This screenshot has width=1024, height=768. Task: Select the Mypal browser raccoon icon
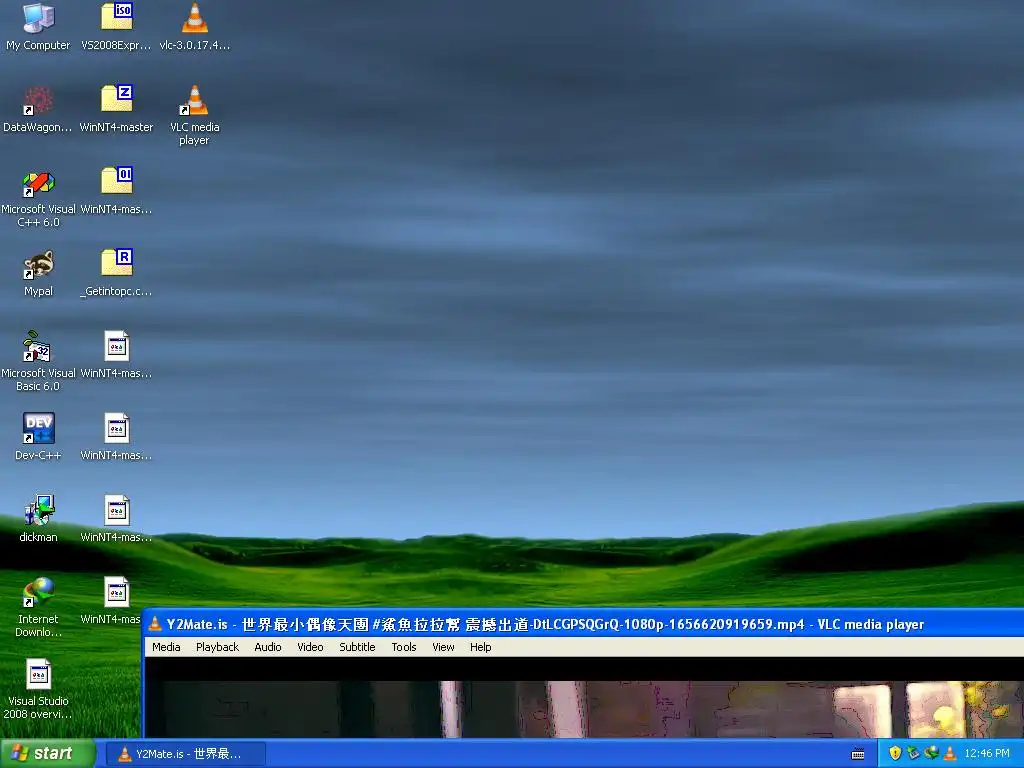tap(38, 273)
